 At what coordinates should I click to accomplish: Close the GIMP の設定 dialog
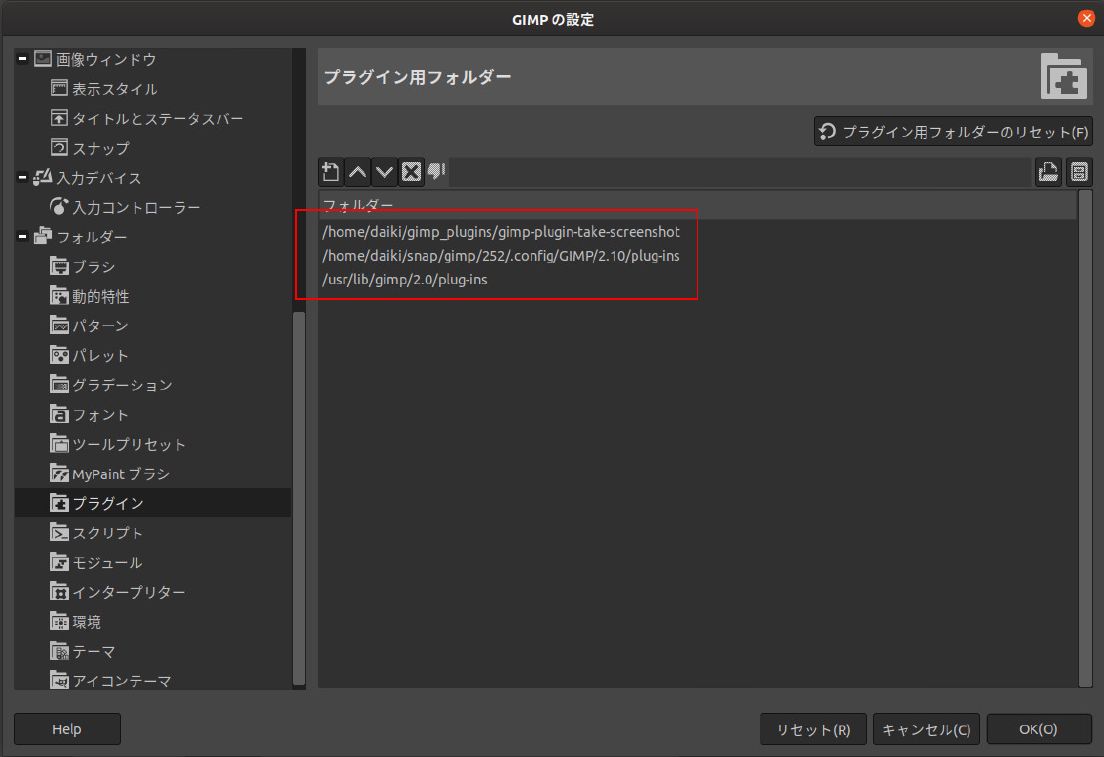tap(1086, 18)
